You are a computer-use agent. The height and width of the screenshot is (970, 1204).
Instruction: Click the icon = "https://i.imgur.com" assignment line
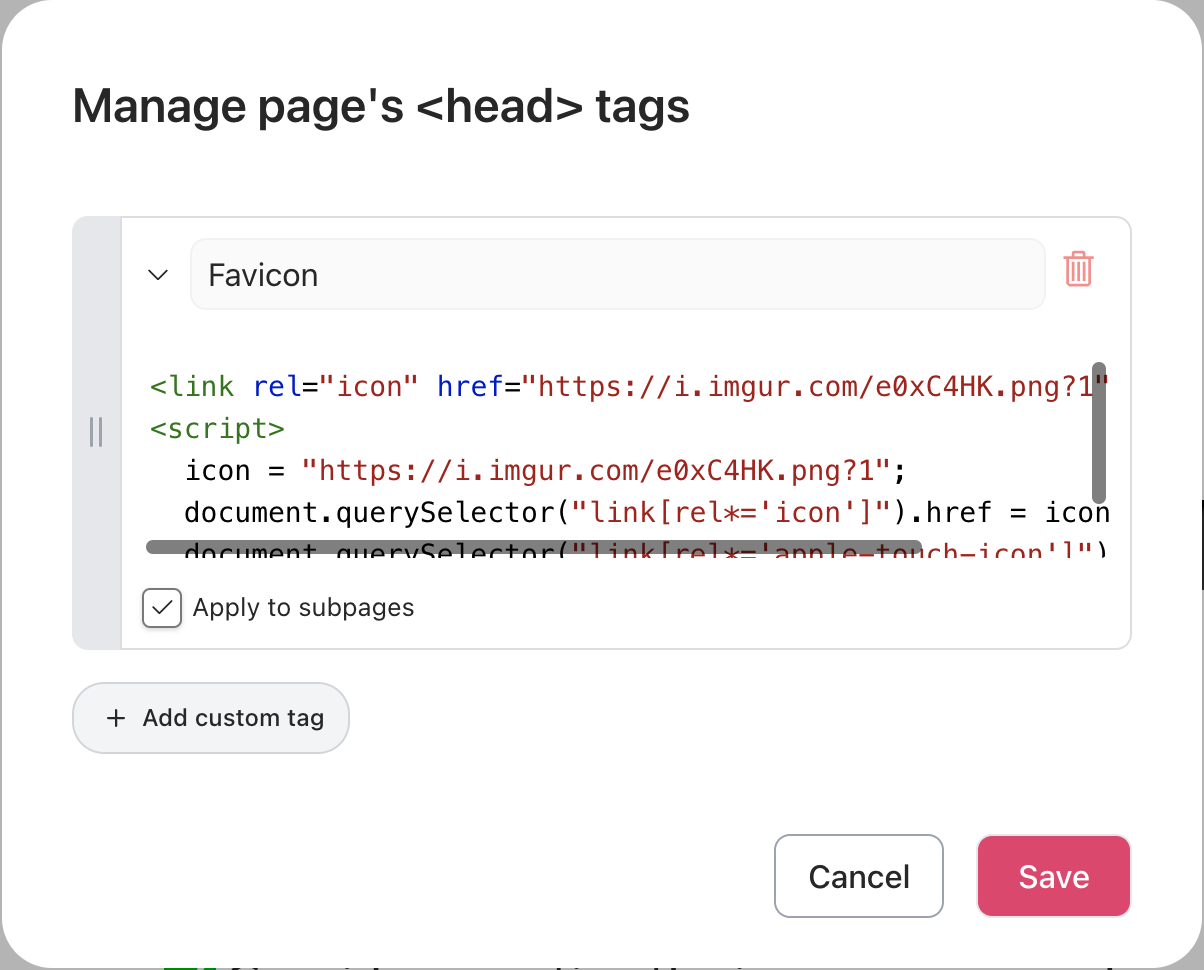point(545,470)
